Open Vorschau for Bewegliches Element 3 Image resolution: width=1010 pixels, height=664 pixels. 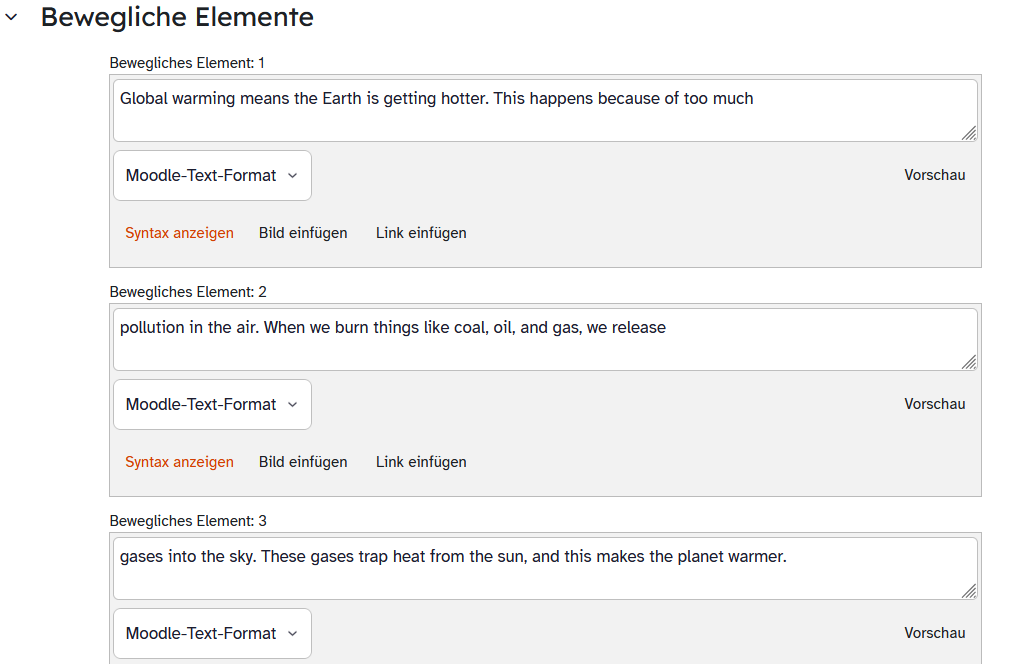tap(934, 633)
